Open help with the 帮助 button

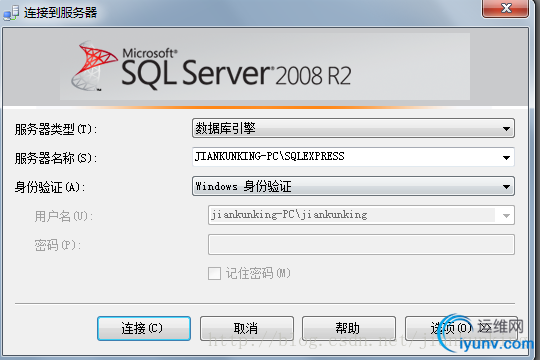pos(349,328)
